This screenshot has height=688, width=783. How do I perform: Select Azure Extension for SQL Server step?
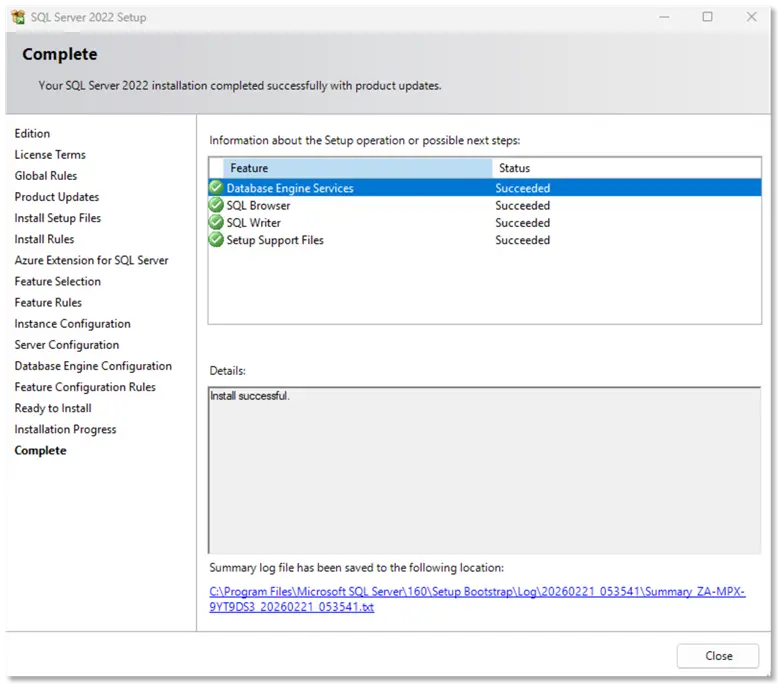[x=91, y=260]
